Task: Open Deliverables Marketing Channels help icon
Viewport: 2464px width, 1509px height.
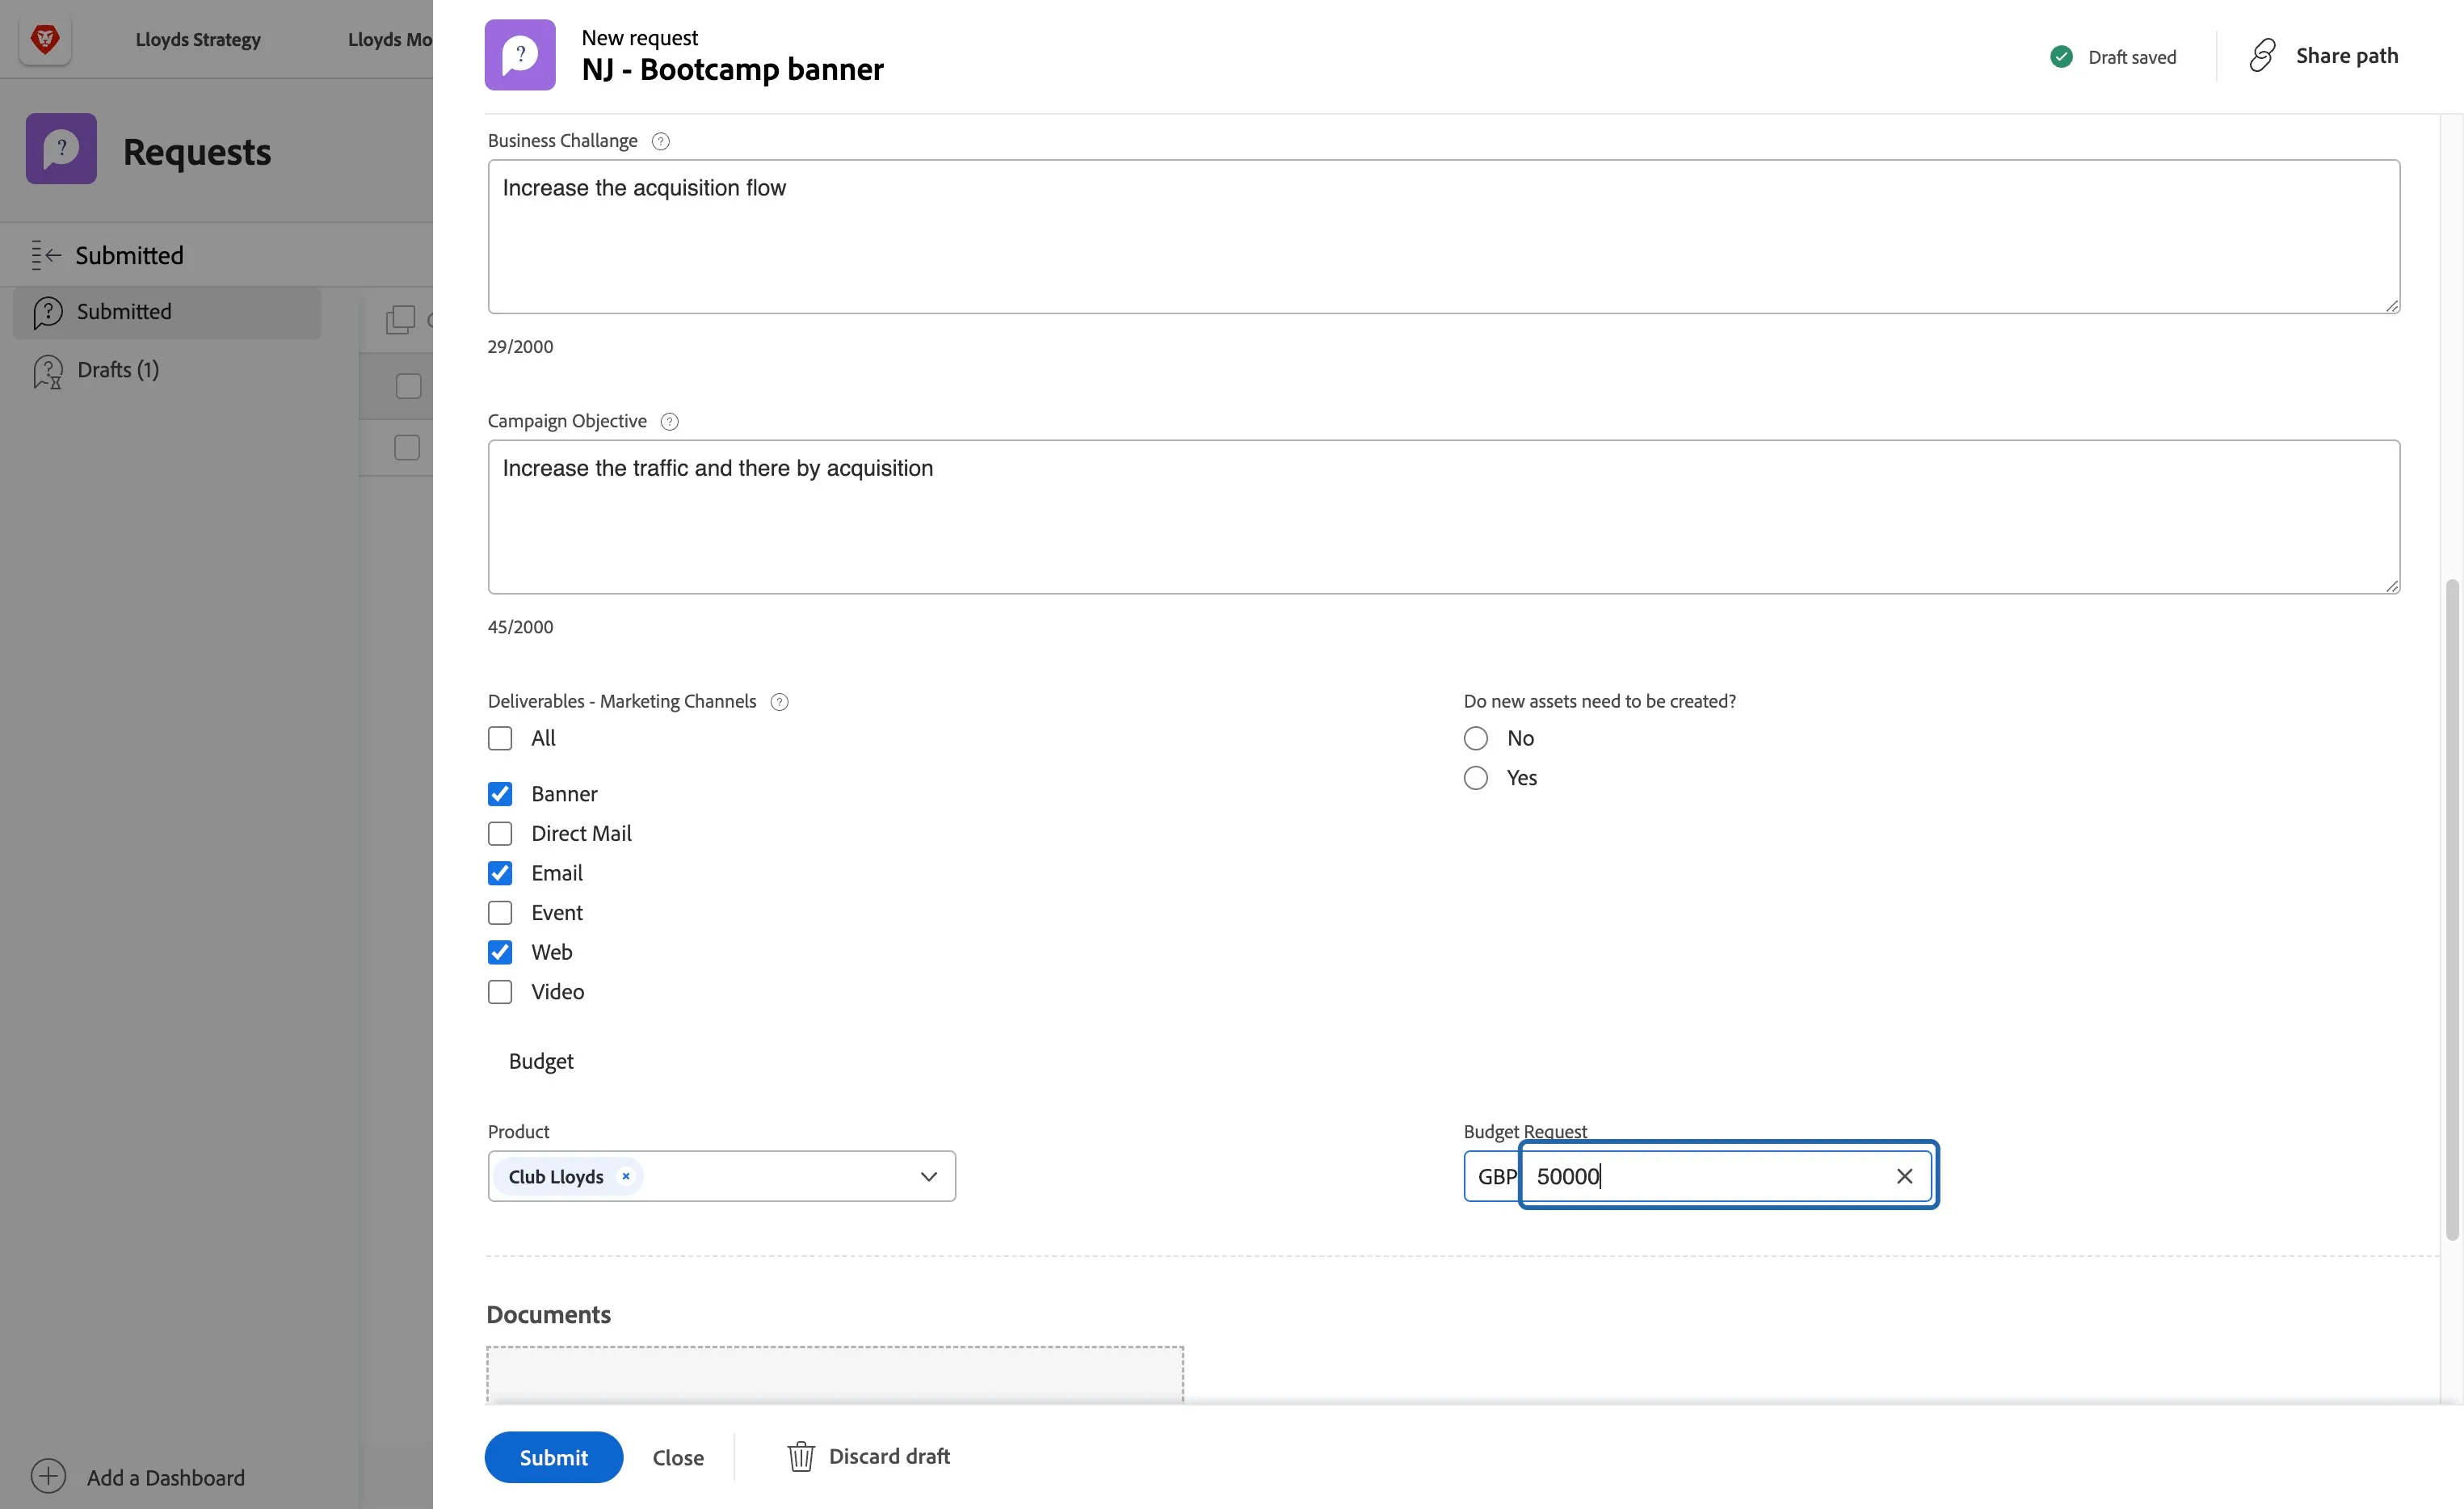Action: click(x=780, y=702)
